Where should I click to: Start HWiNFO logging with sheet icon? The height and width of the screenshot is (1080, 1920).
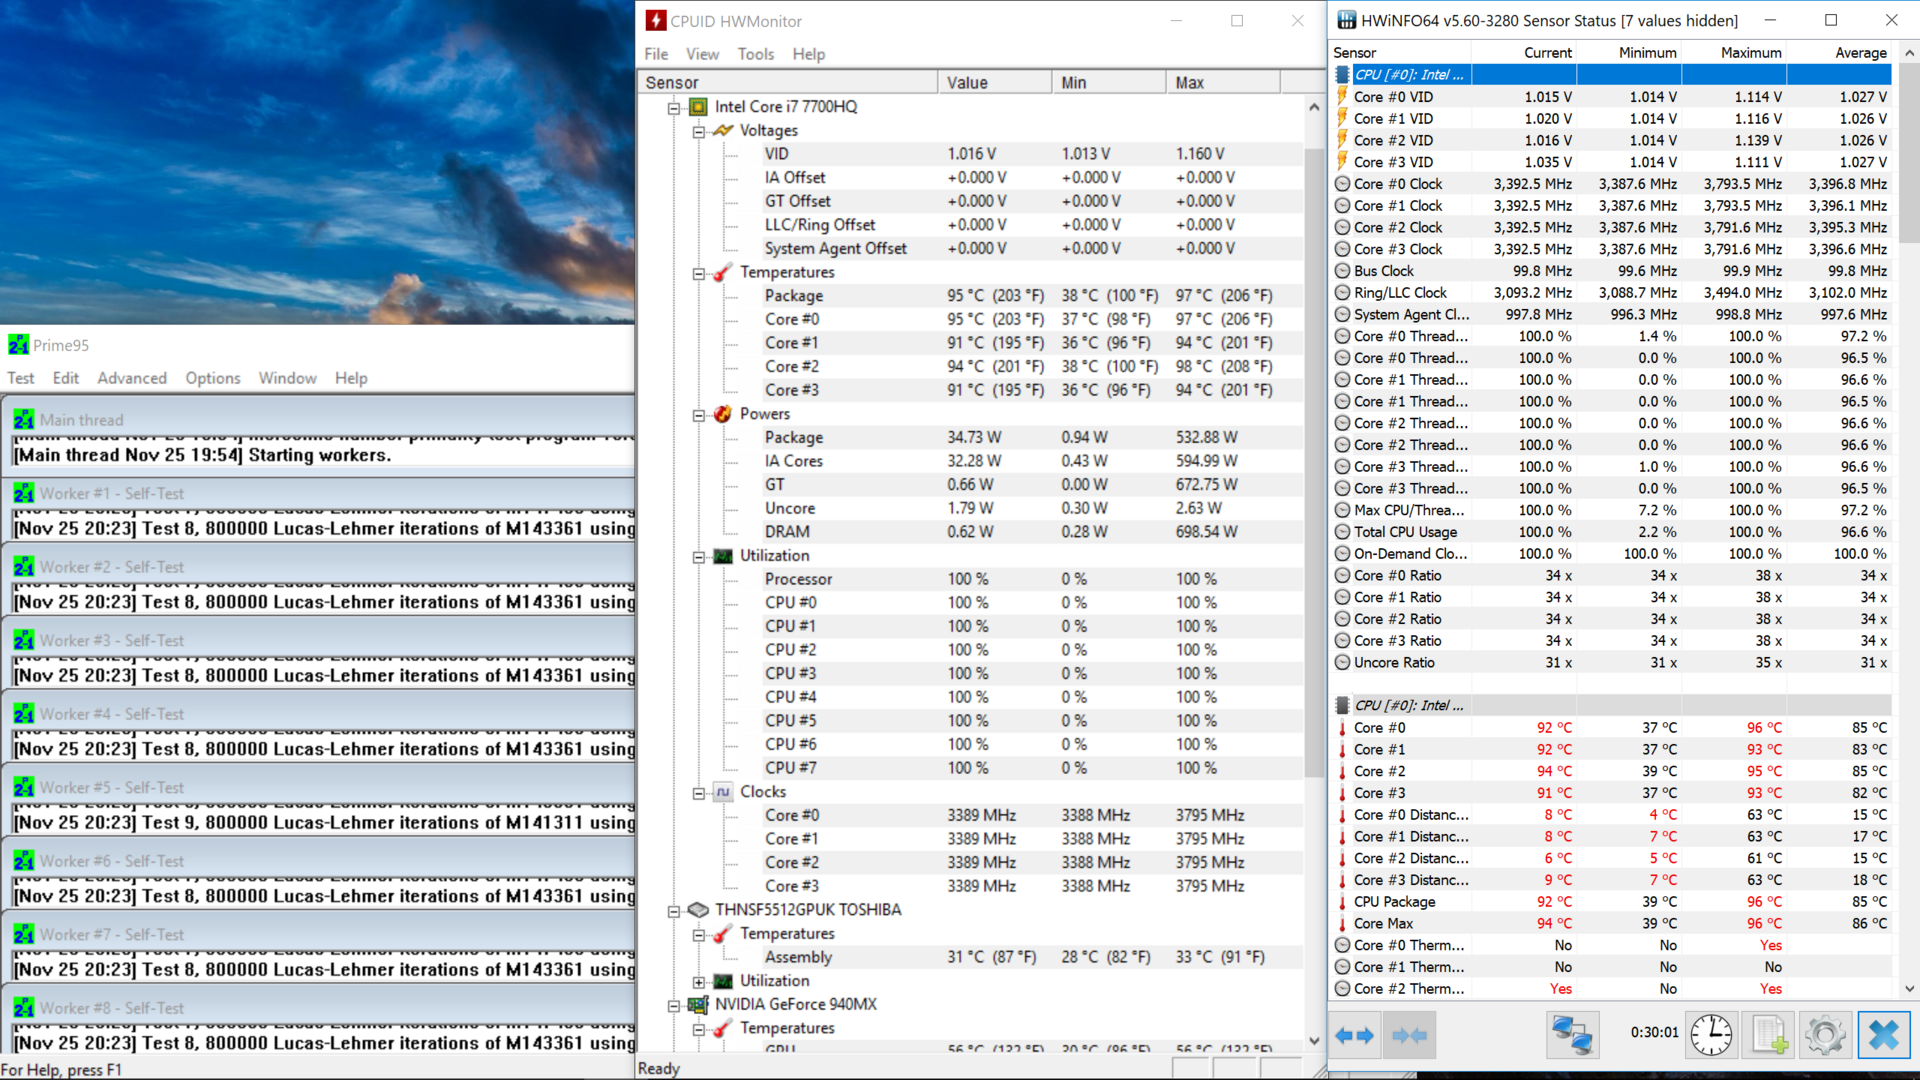coord(1769,1035)
